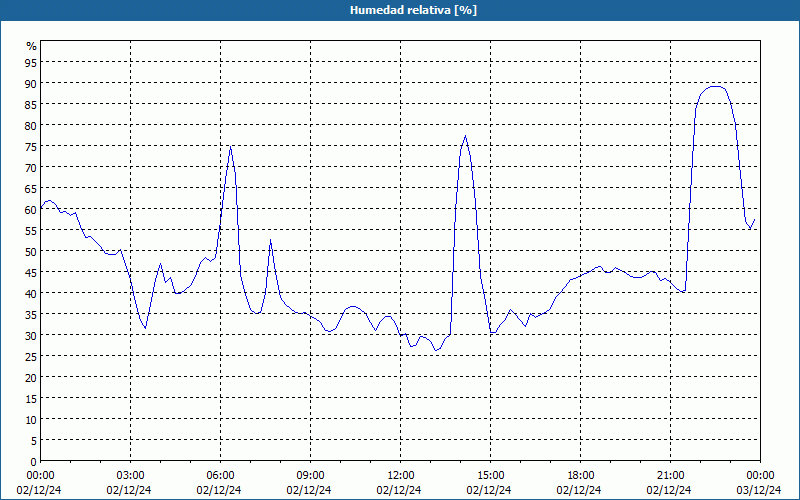
Task: Click the 02/12/24 date beneath 09:00
Action: (309, 490)
